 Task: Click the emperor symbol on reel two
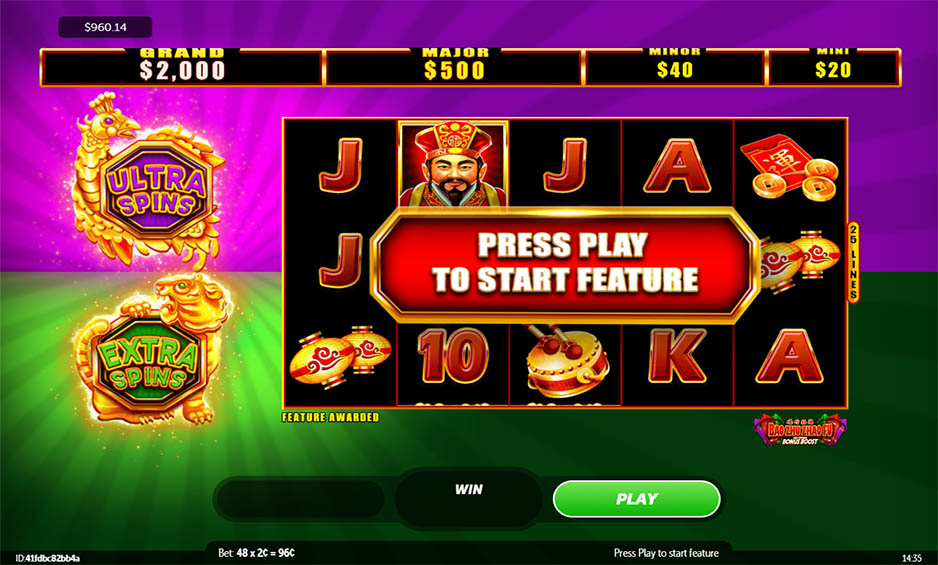[x=453, y=163]
